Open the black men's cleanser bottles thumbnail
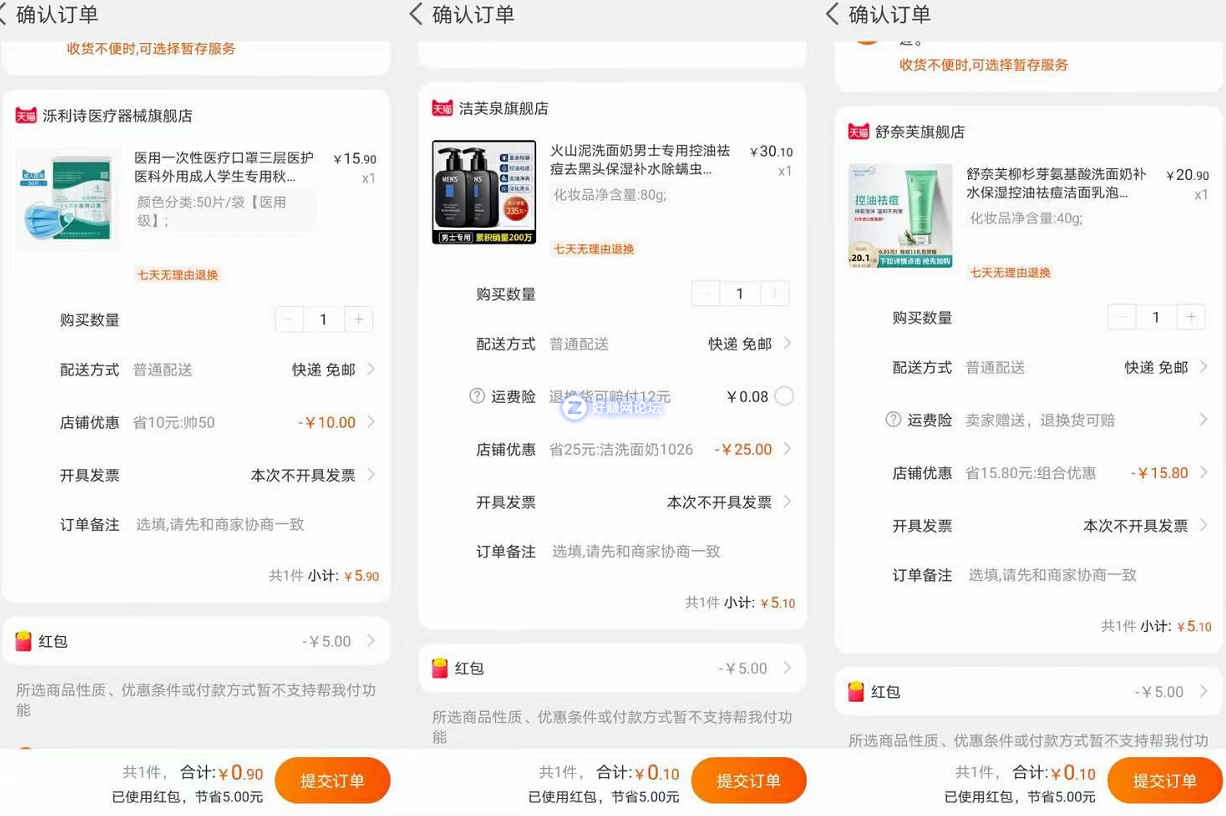The image size is (1226, 816). pos(484,192)
